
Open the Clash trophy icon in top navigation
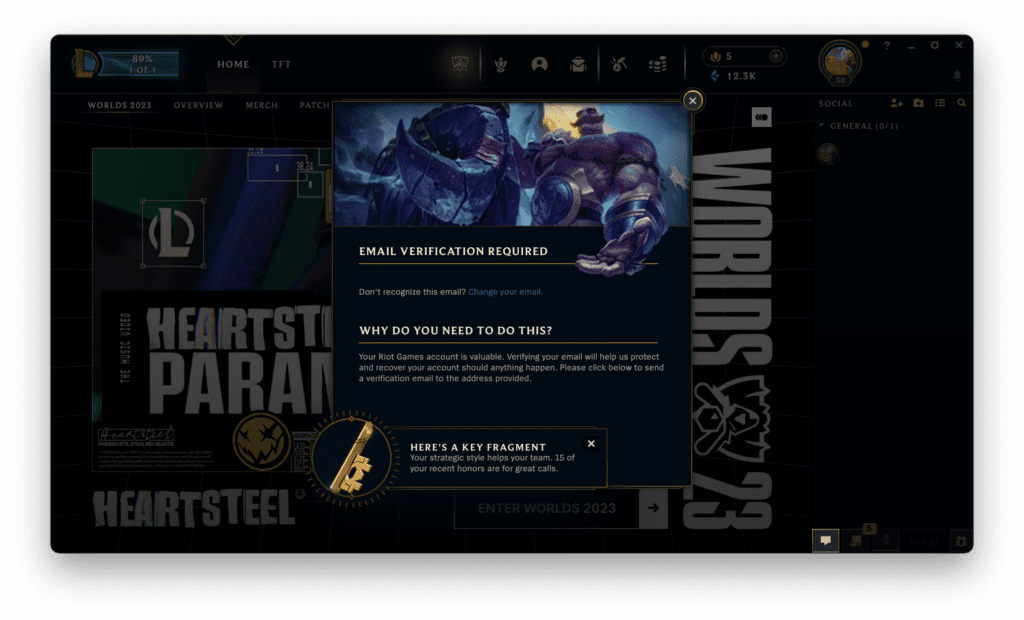[x=460, y=64]
